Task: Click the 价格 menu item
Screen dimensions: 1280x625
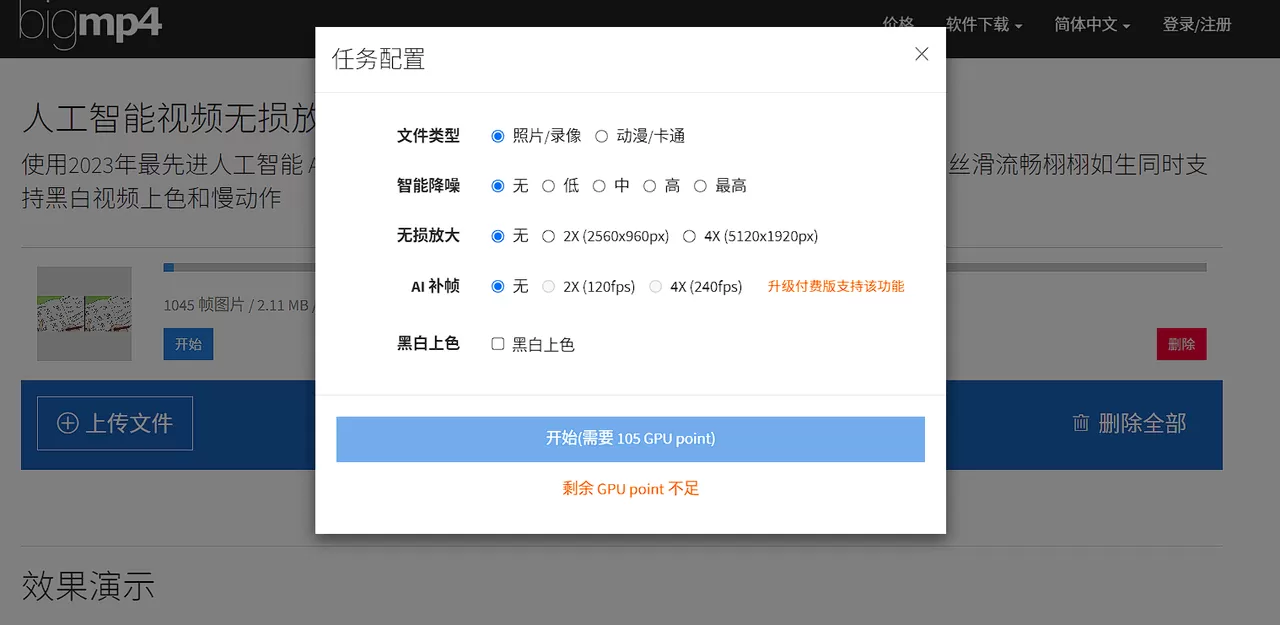Action: click(x=897, y=25)
